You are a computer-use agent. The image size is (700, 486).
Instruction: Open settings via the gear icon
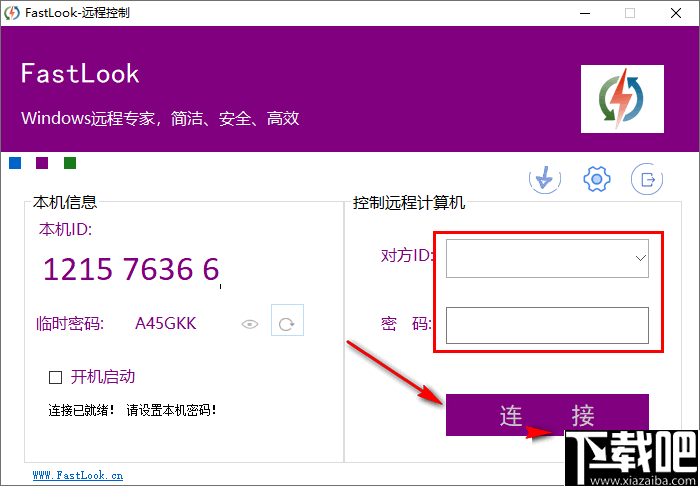click(596, 179)
